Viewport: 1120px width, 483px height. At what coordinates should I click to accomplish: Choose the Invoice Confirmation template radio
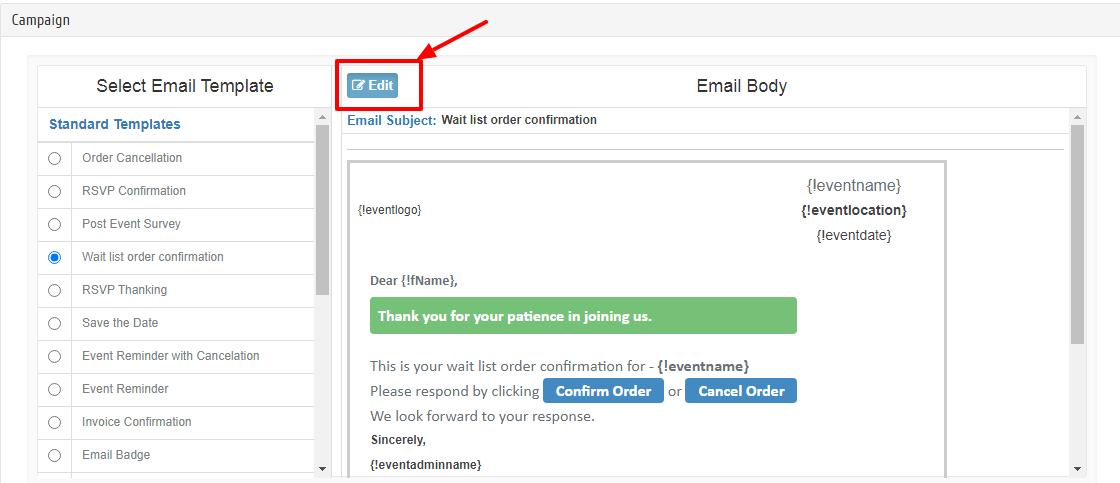[54, 422]
